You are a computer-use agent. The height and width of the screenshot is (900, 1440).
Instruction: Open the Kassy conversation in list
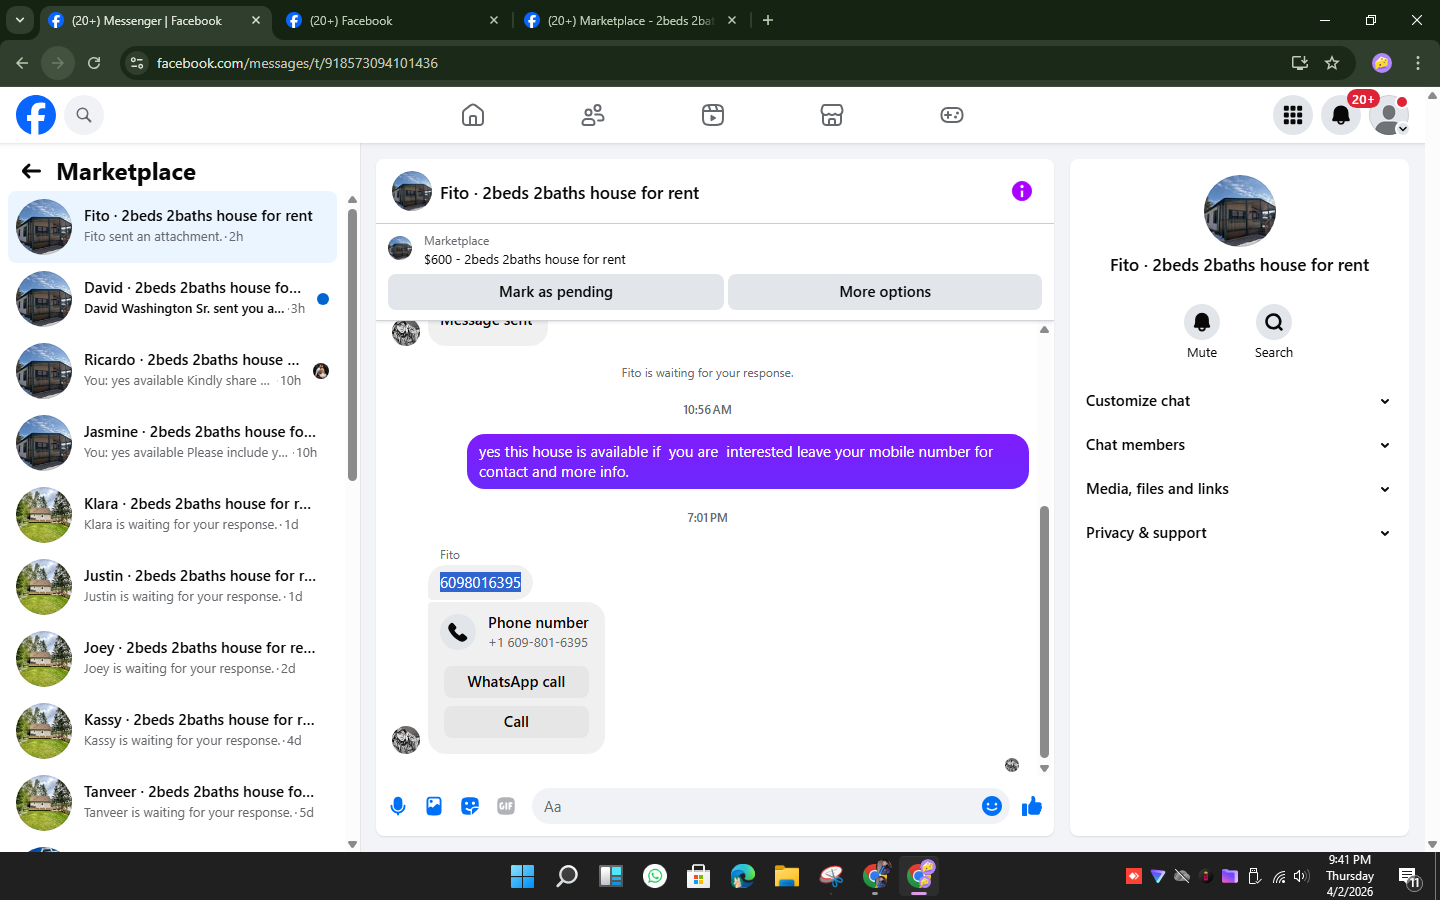[173, 731]
